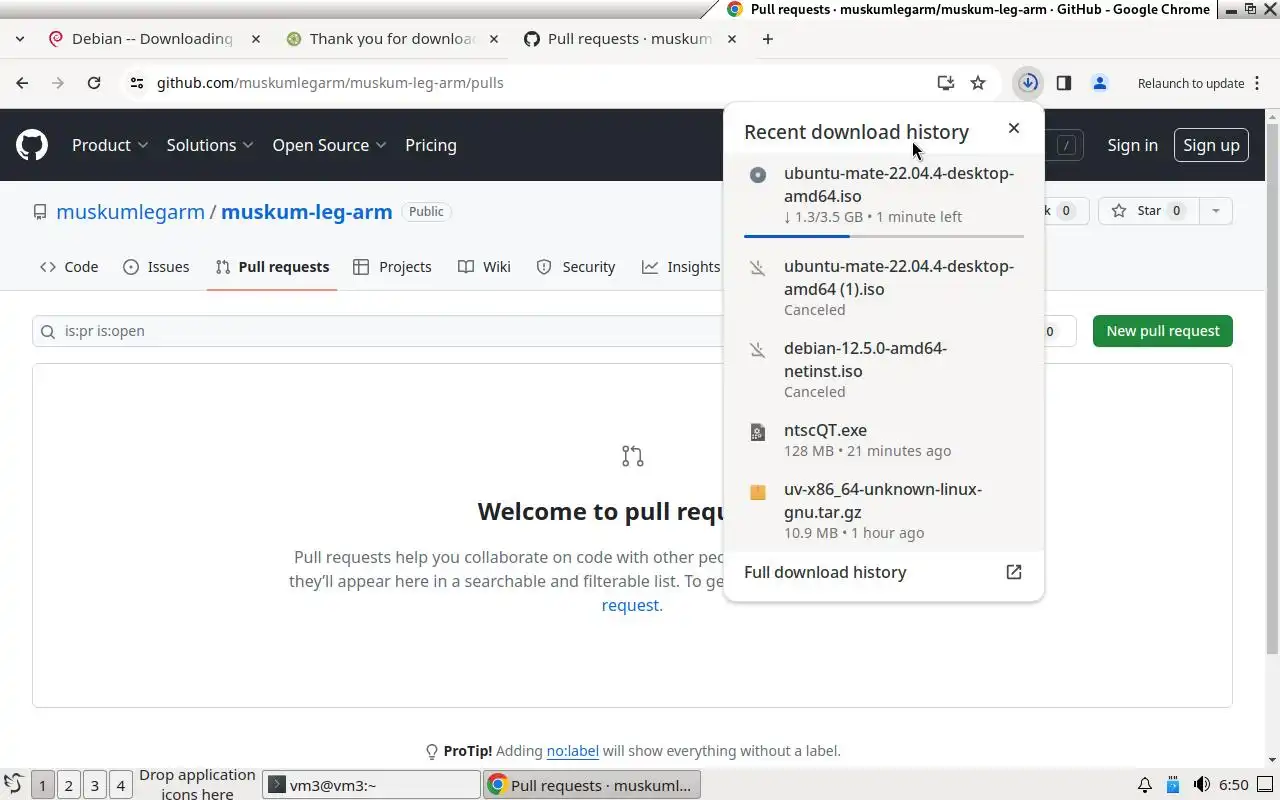The image size is (1280, 800).
Task: Open the Wiki tab
Action: [x=484, y=267]
